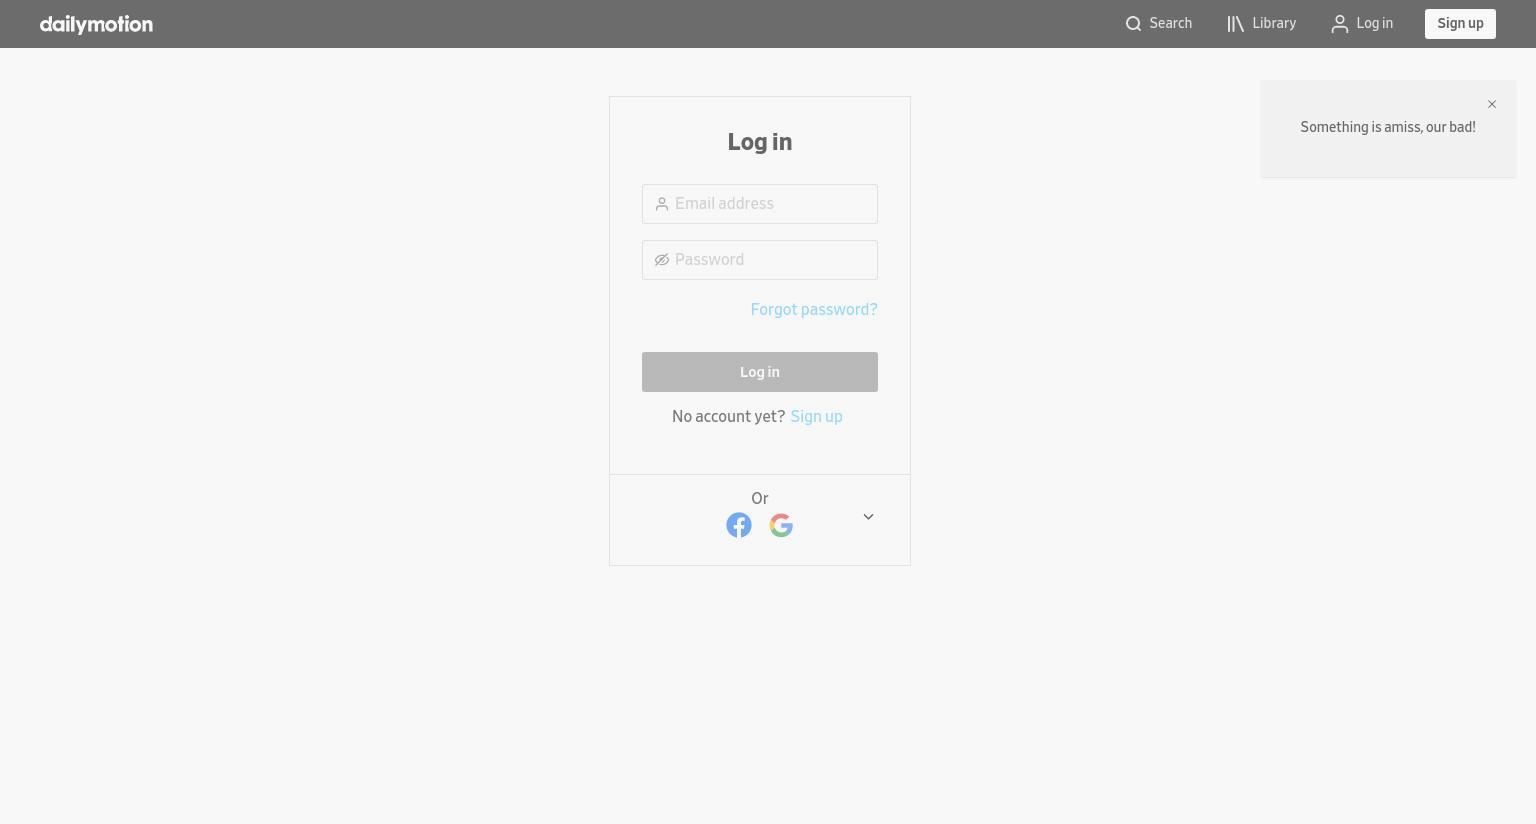Log in with the Google icon
1536x824 pixels.
(x=781, y=525)
